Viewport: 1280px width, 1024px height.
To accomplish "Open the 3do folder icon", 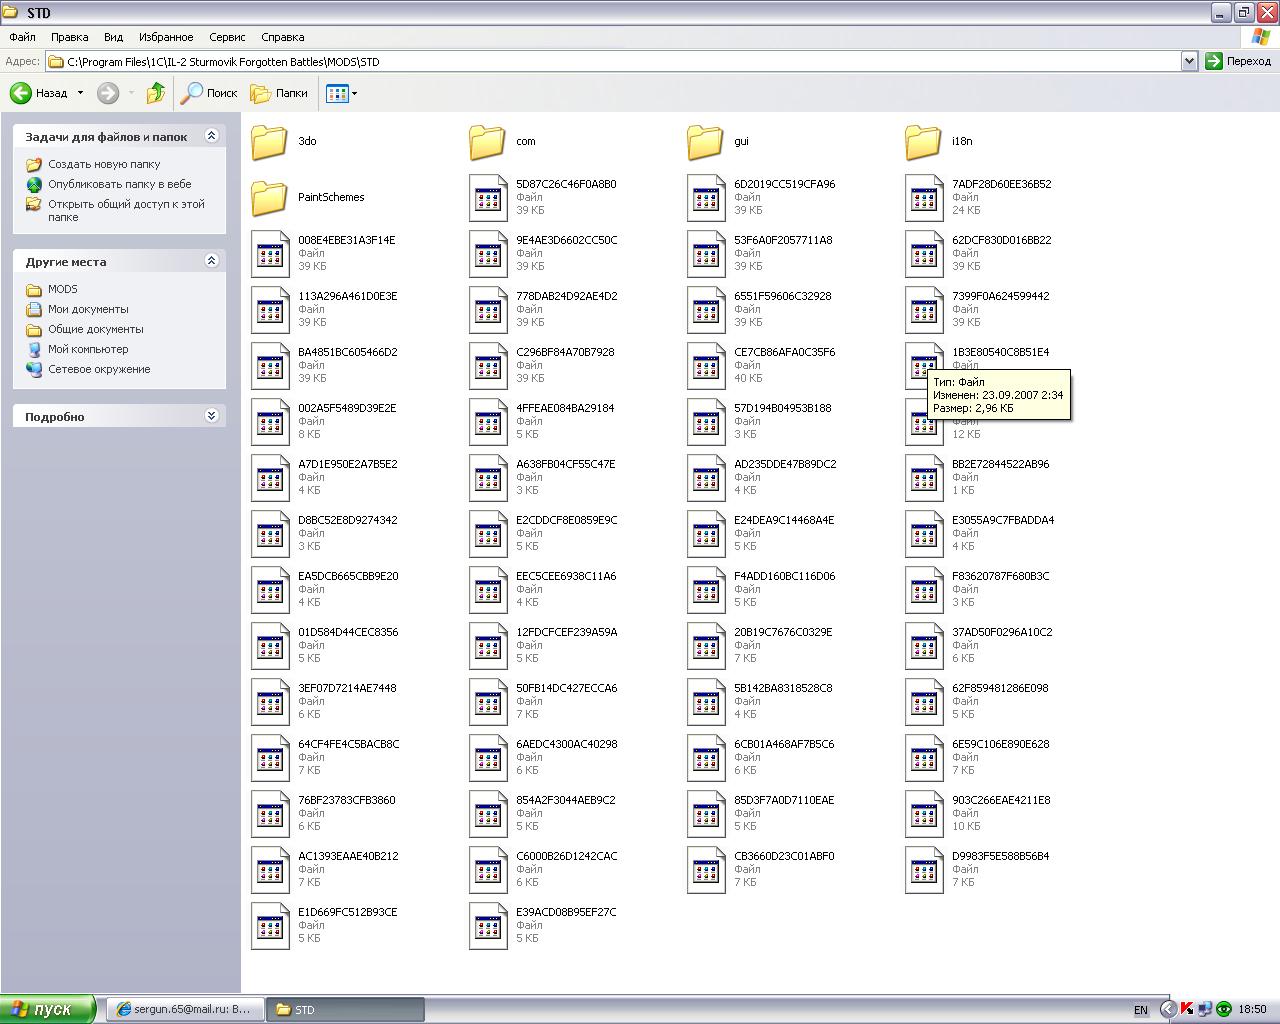I will [270, 142].
